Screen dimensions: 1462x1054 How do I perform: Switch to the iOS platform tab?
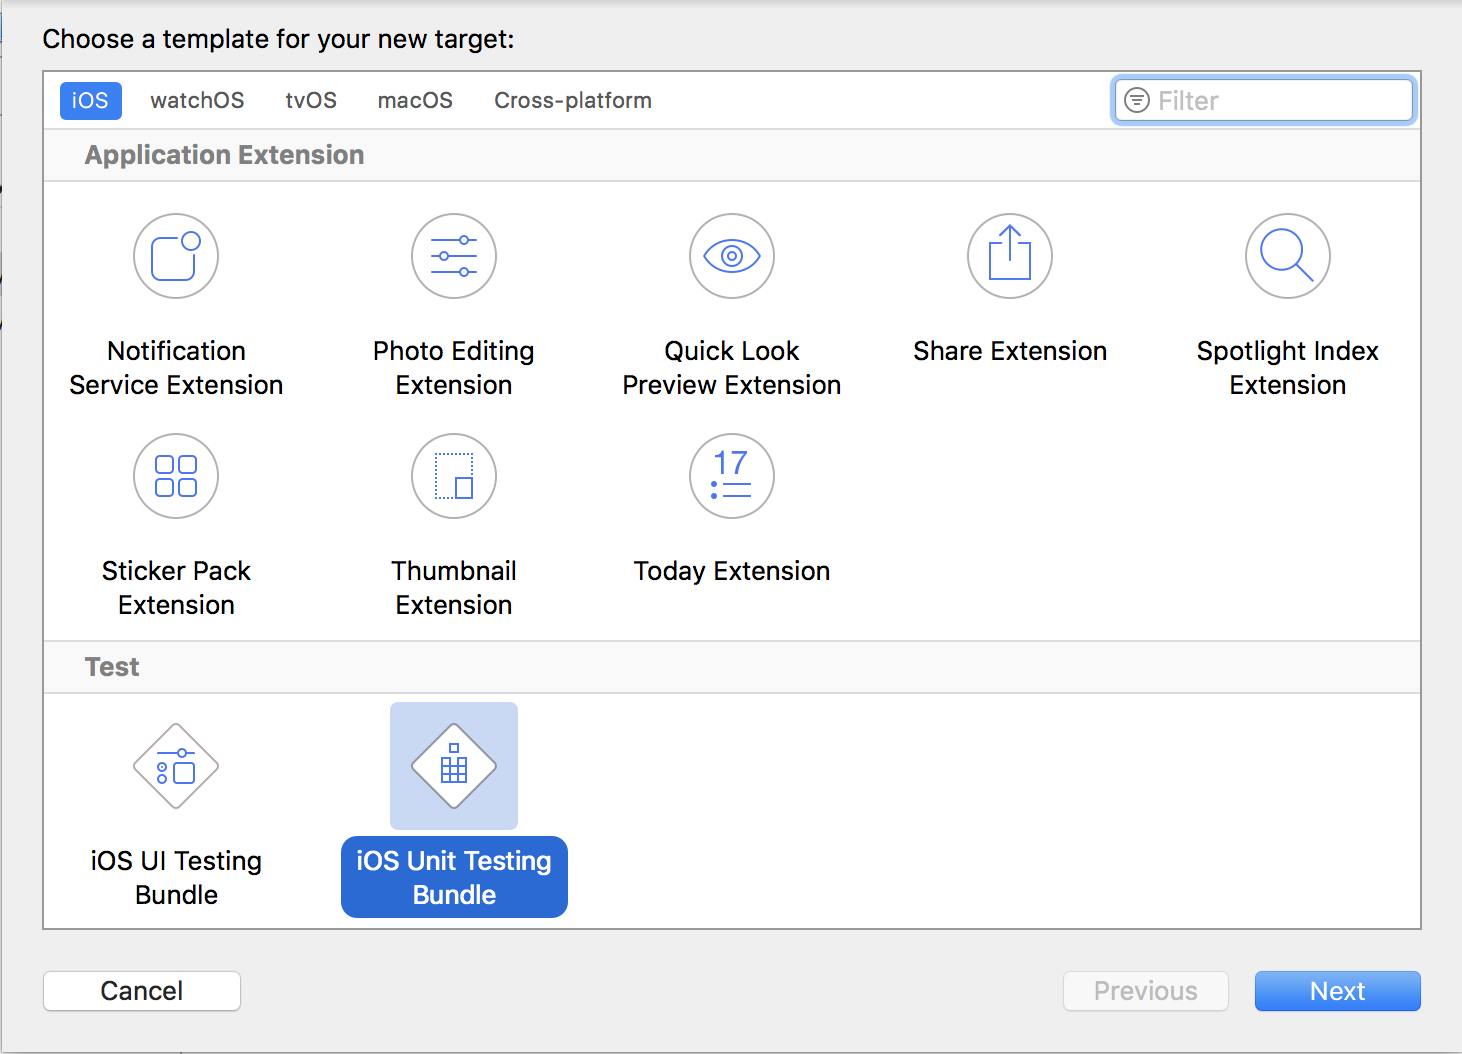90,101
